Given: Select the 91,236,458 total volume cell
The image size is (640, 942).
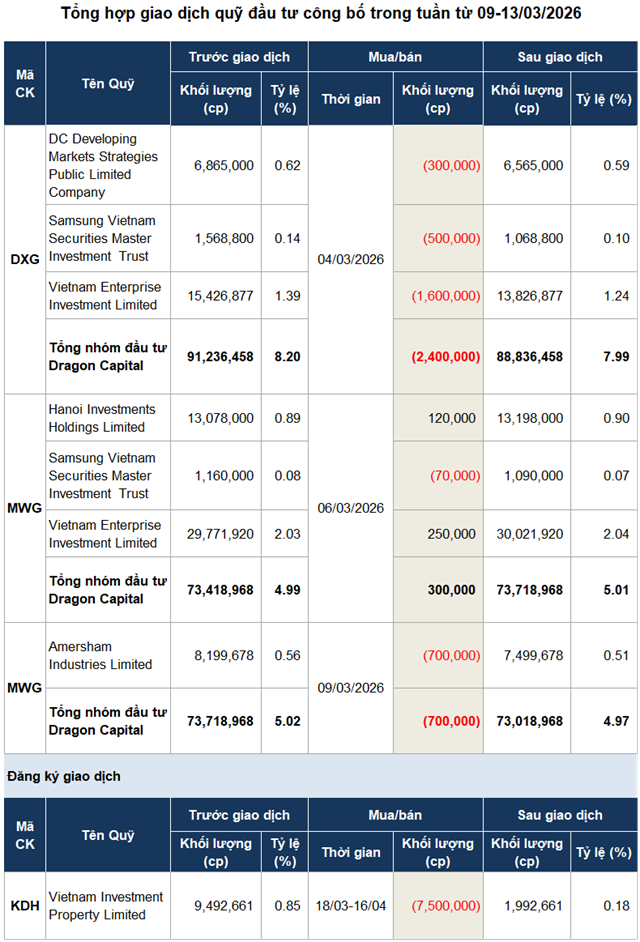Looking at the screenshot, I should coord(220,356).
